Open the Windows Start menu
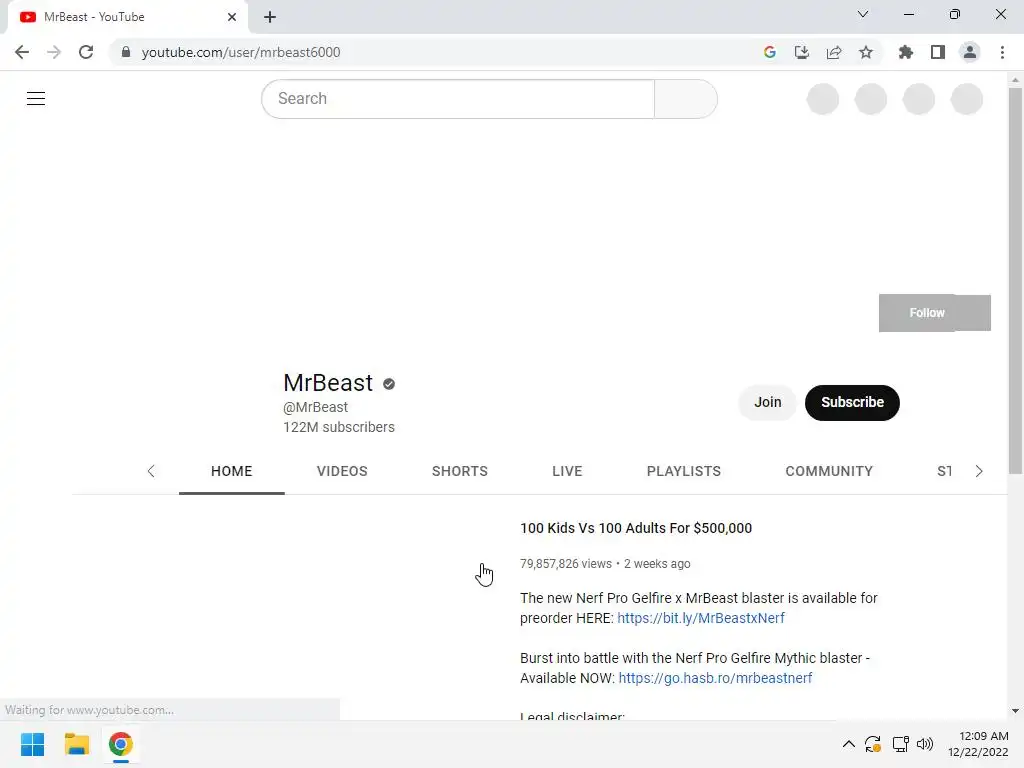1024x768 pixels. click(x=32, y=744)
